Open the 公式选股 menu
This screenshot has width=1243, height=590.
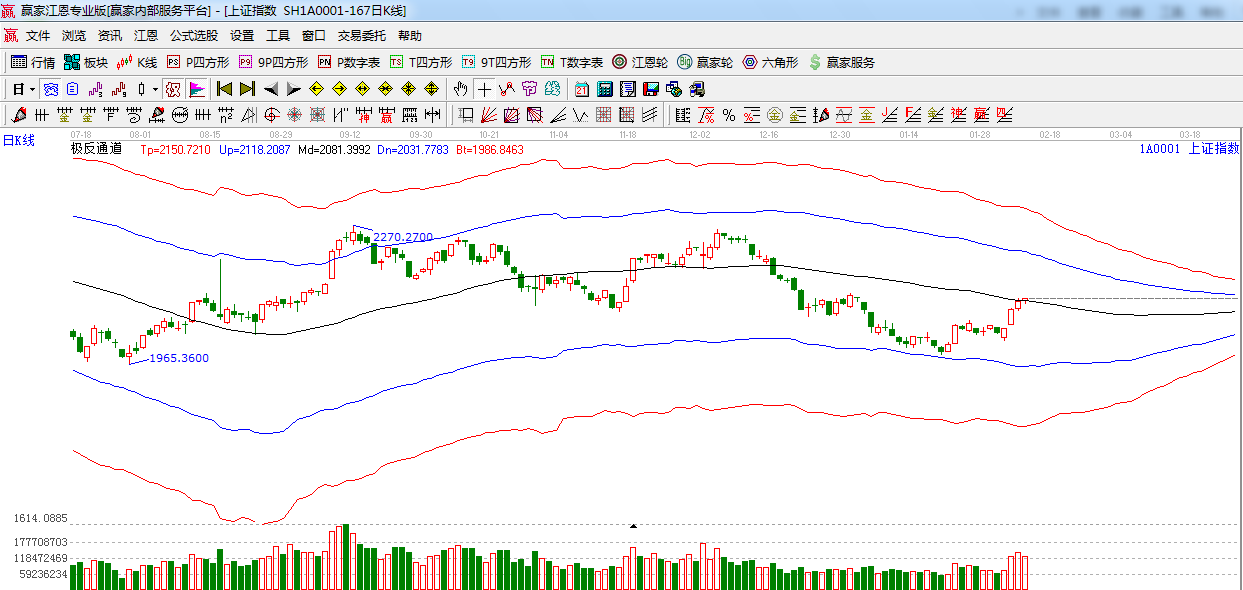[193, 35]
